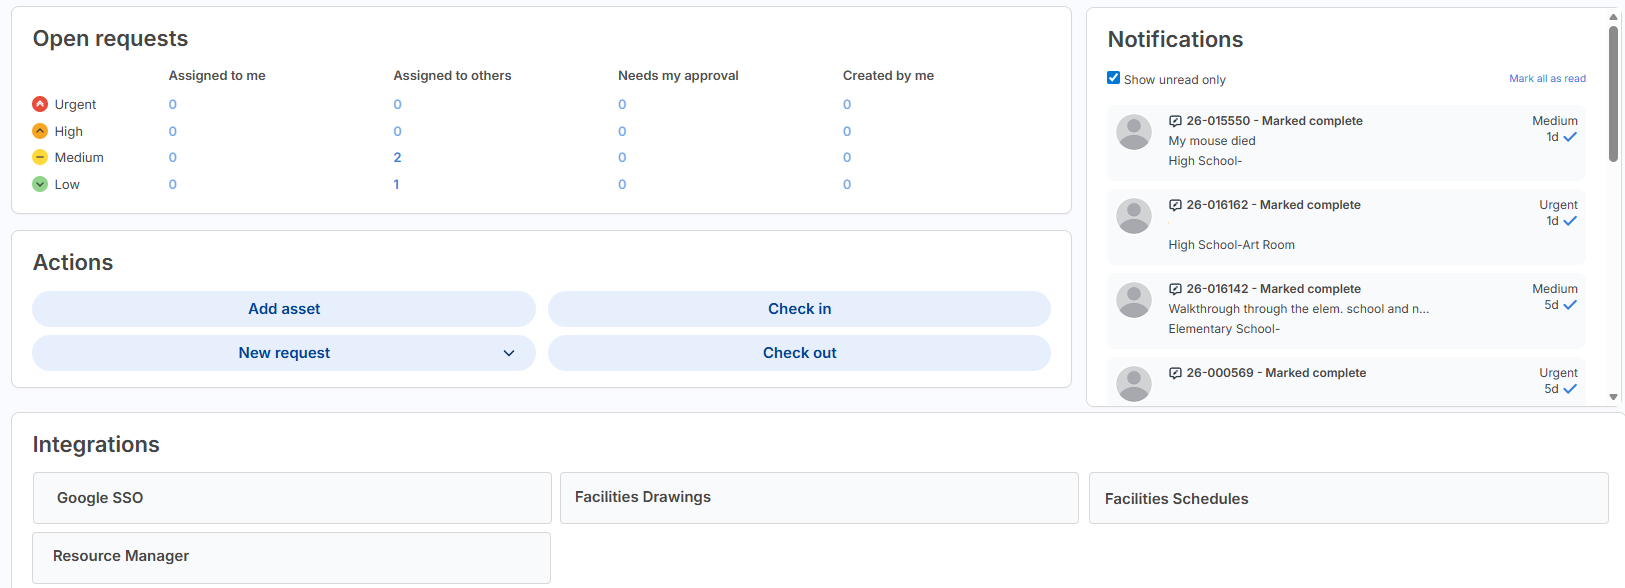
Task: Click the Check out button
Action: (799, 352)
